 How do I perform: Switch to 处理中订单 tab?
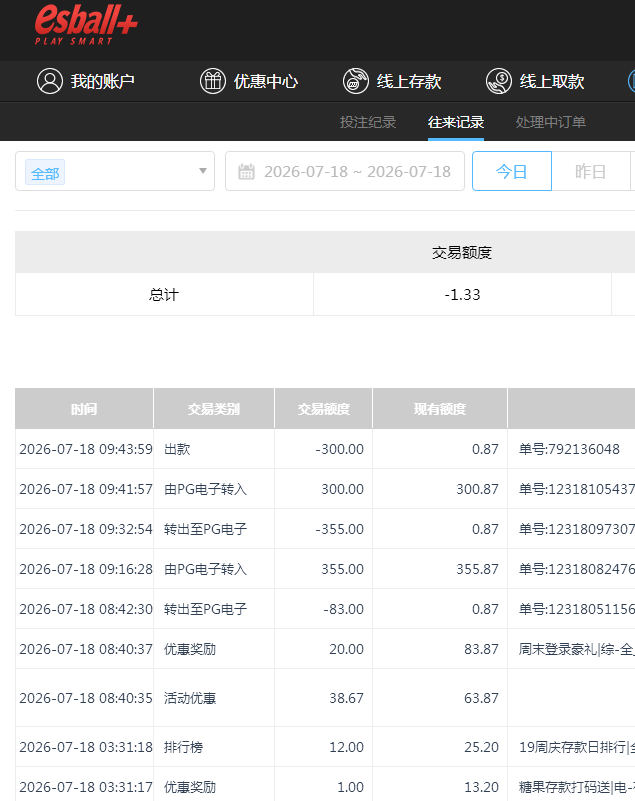point(551,122)
